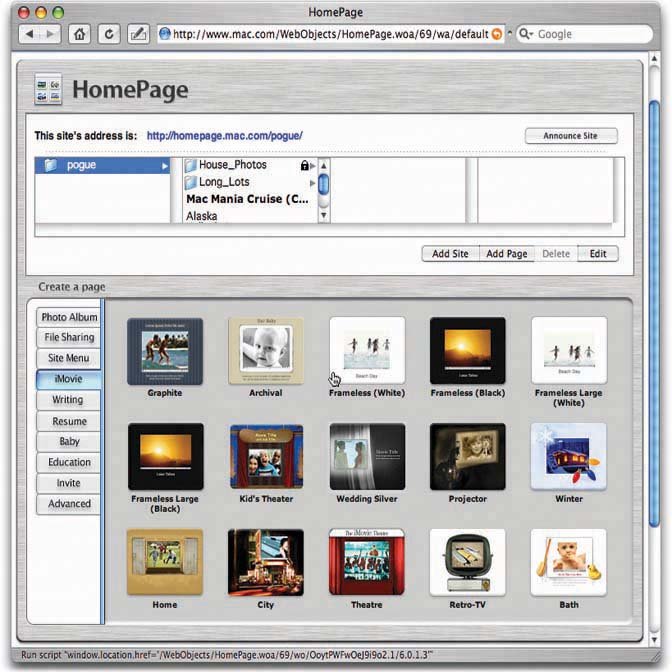Click the Add Site button
Screen dimensions: 672x672
coord(450,254)
